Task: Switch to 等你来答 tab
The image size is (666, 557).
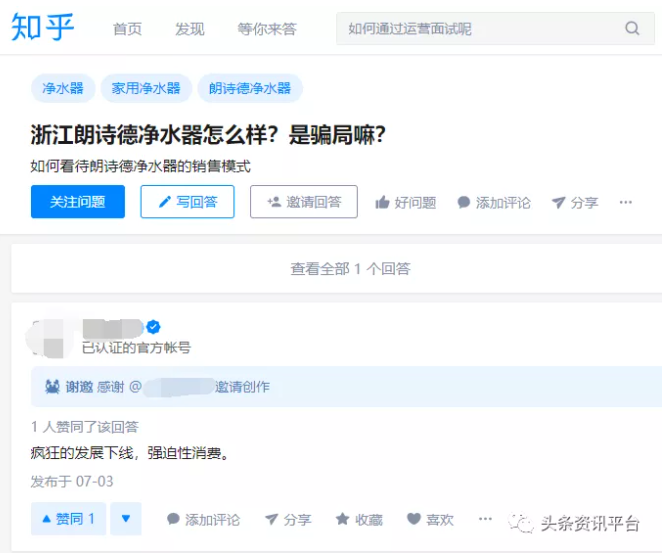Action: [x=267, y=29]
